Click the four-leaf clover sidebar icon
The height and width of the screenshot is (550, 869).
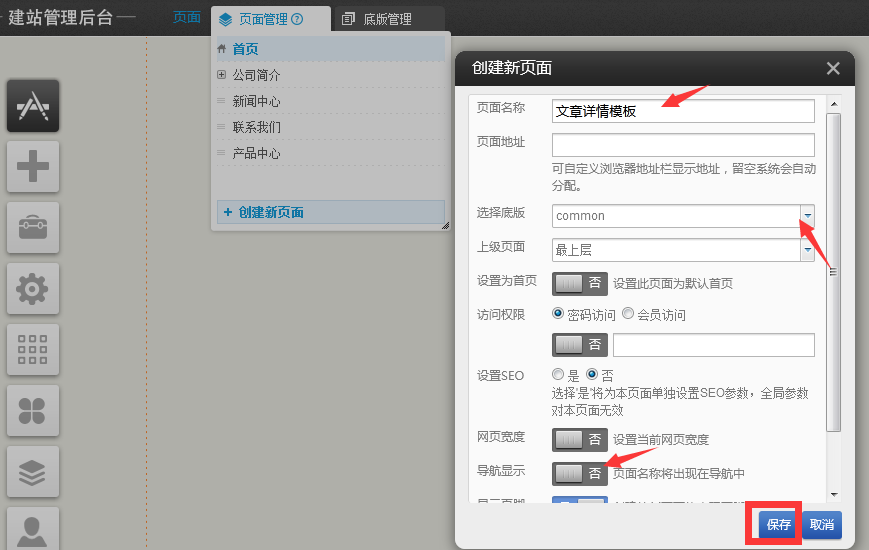[33, 410]
